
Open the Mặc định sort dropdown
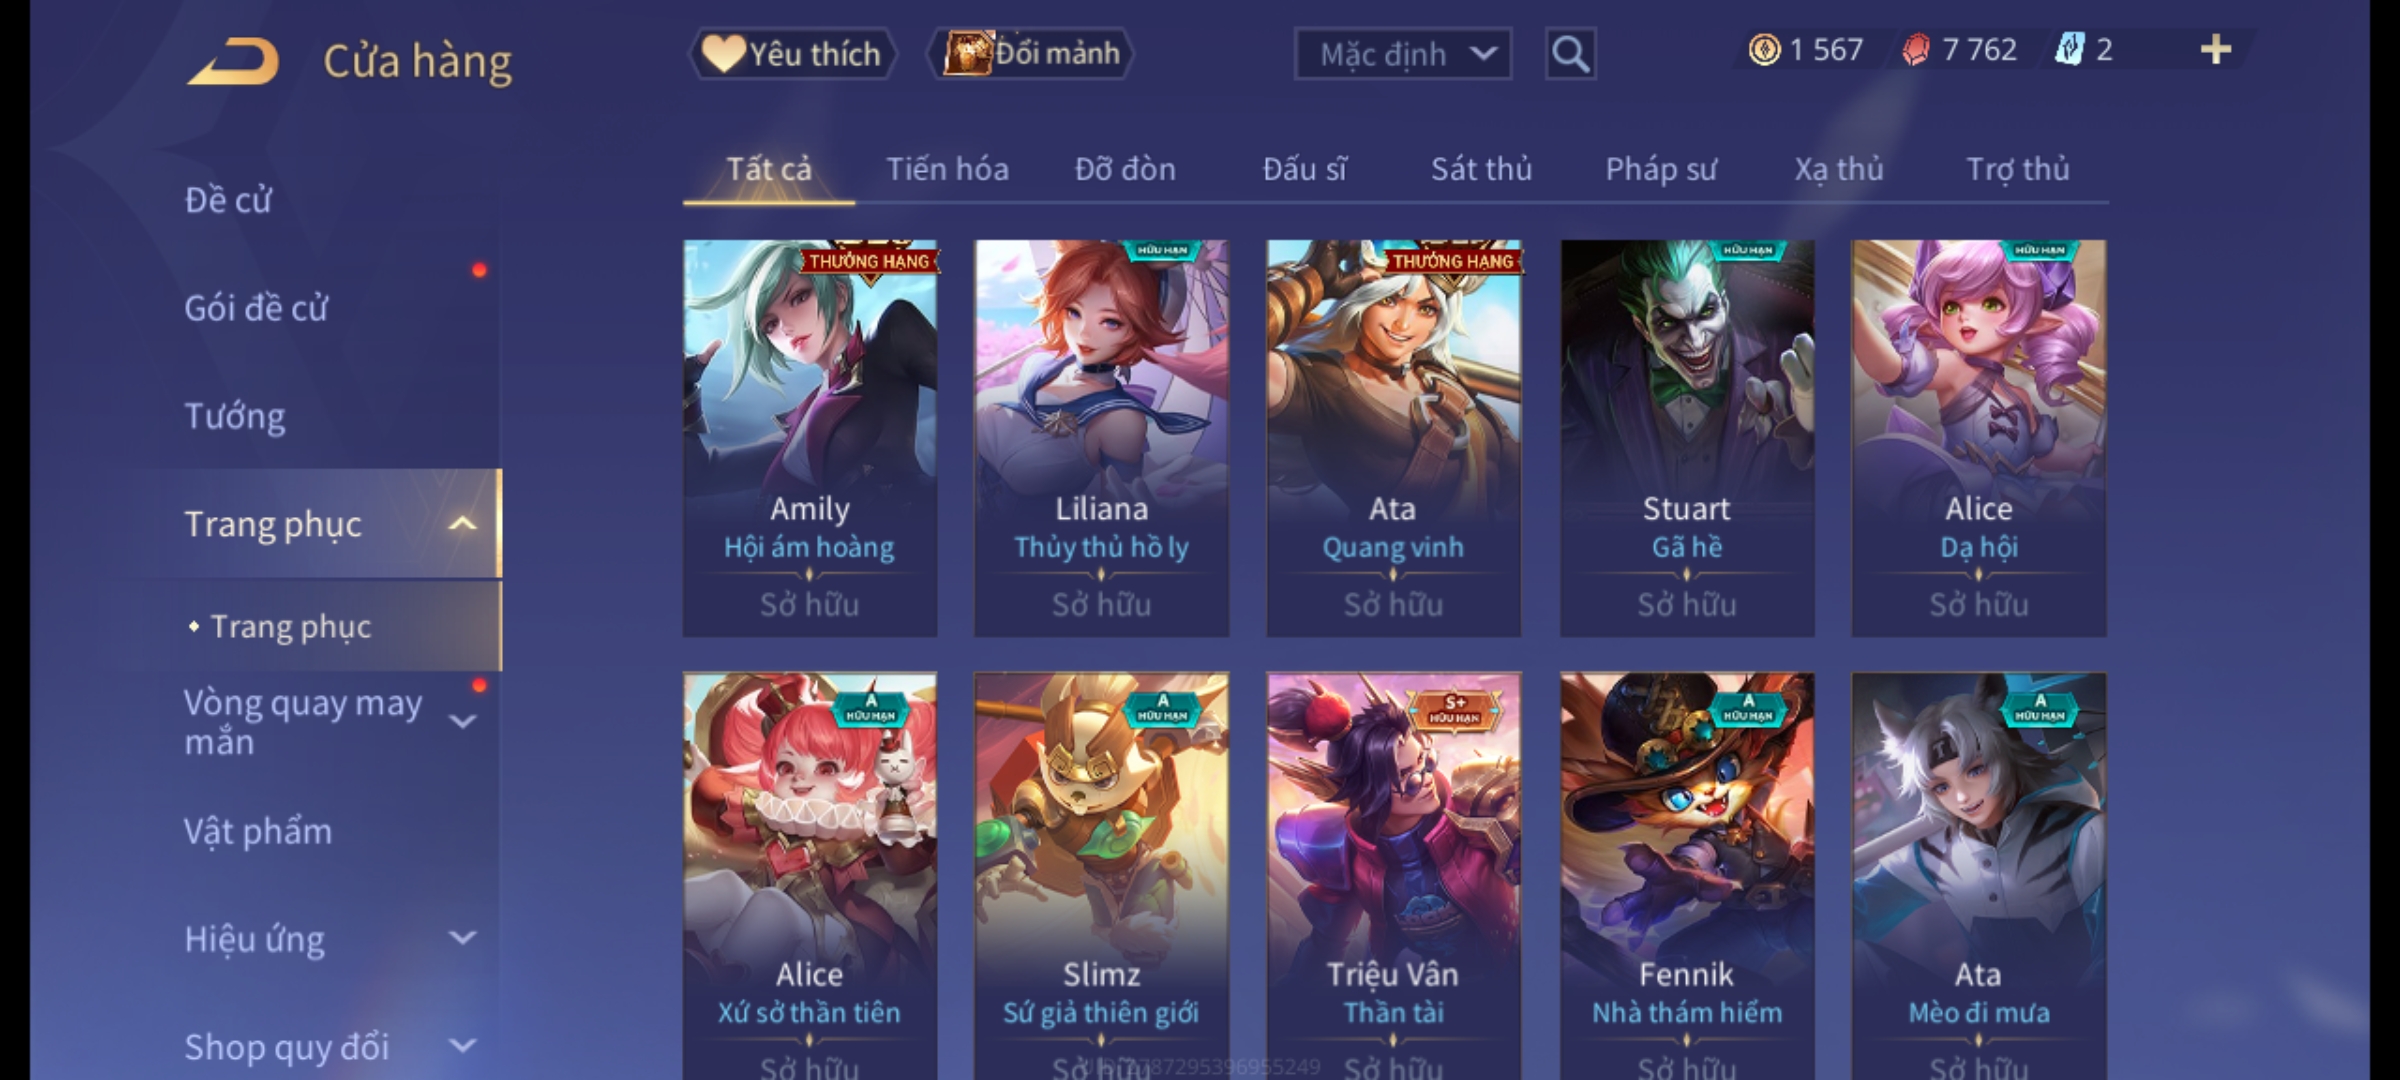(1402, 54)
